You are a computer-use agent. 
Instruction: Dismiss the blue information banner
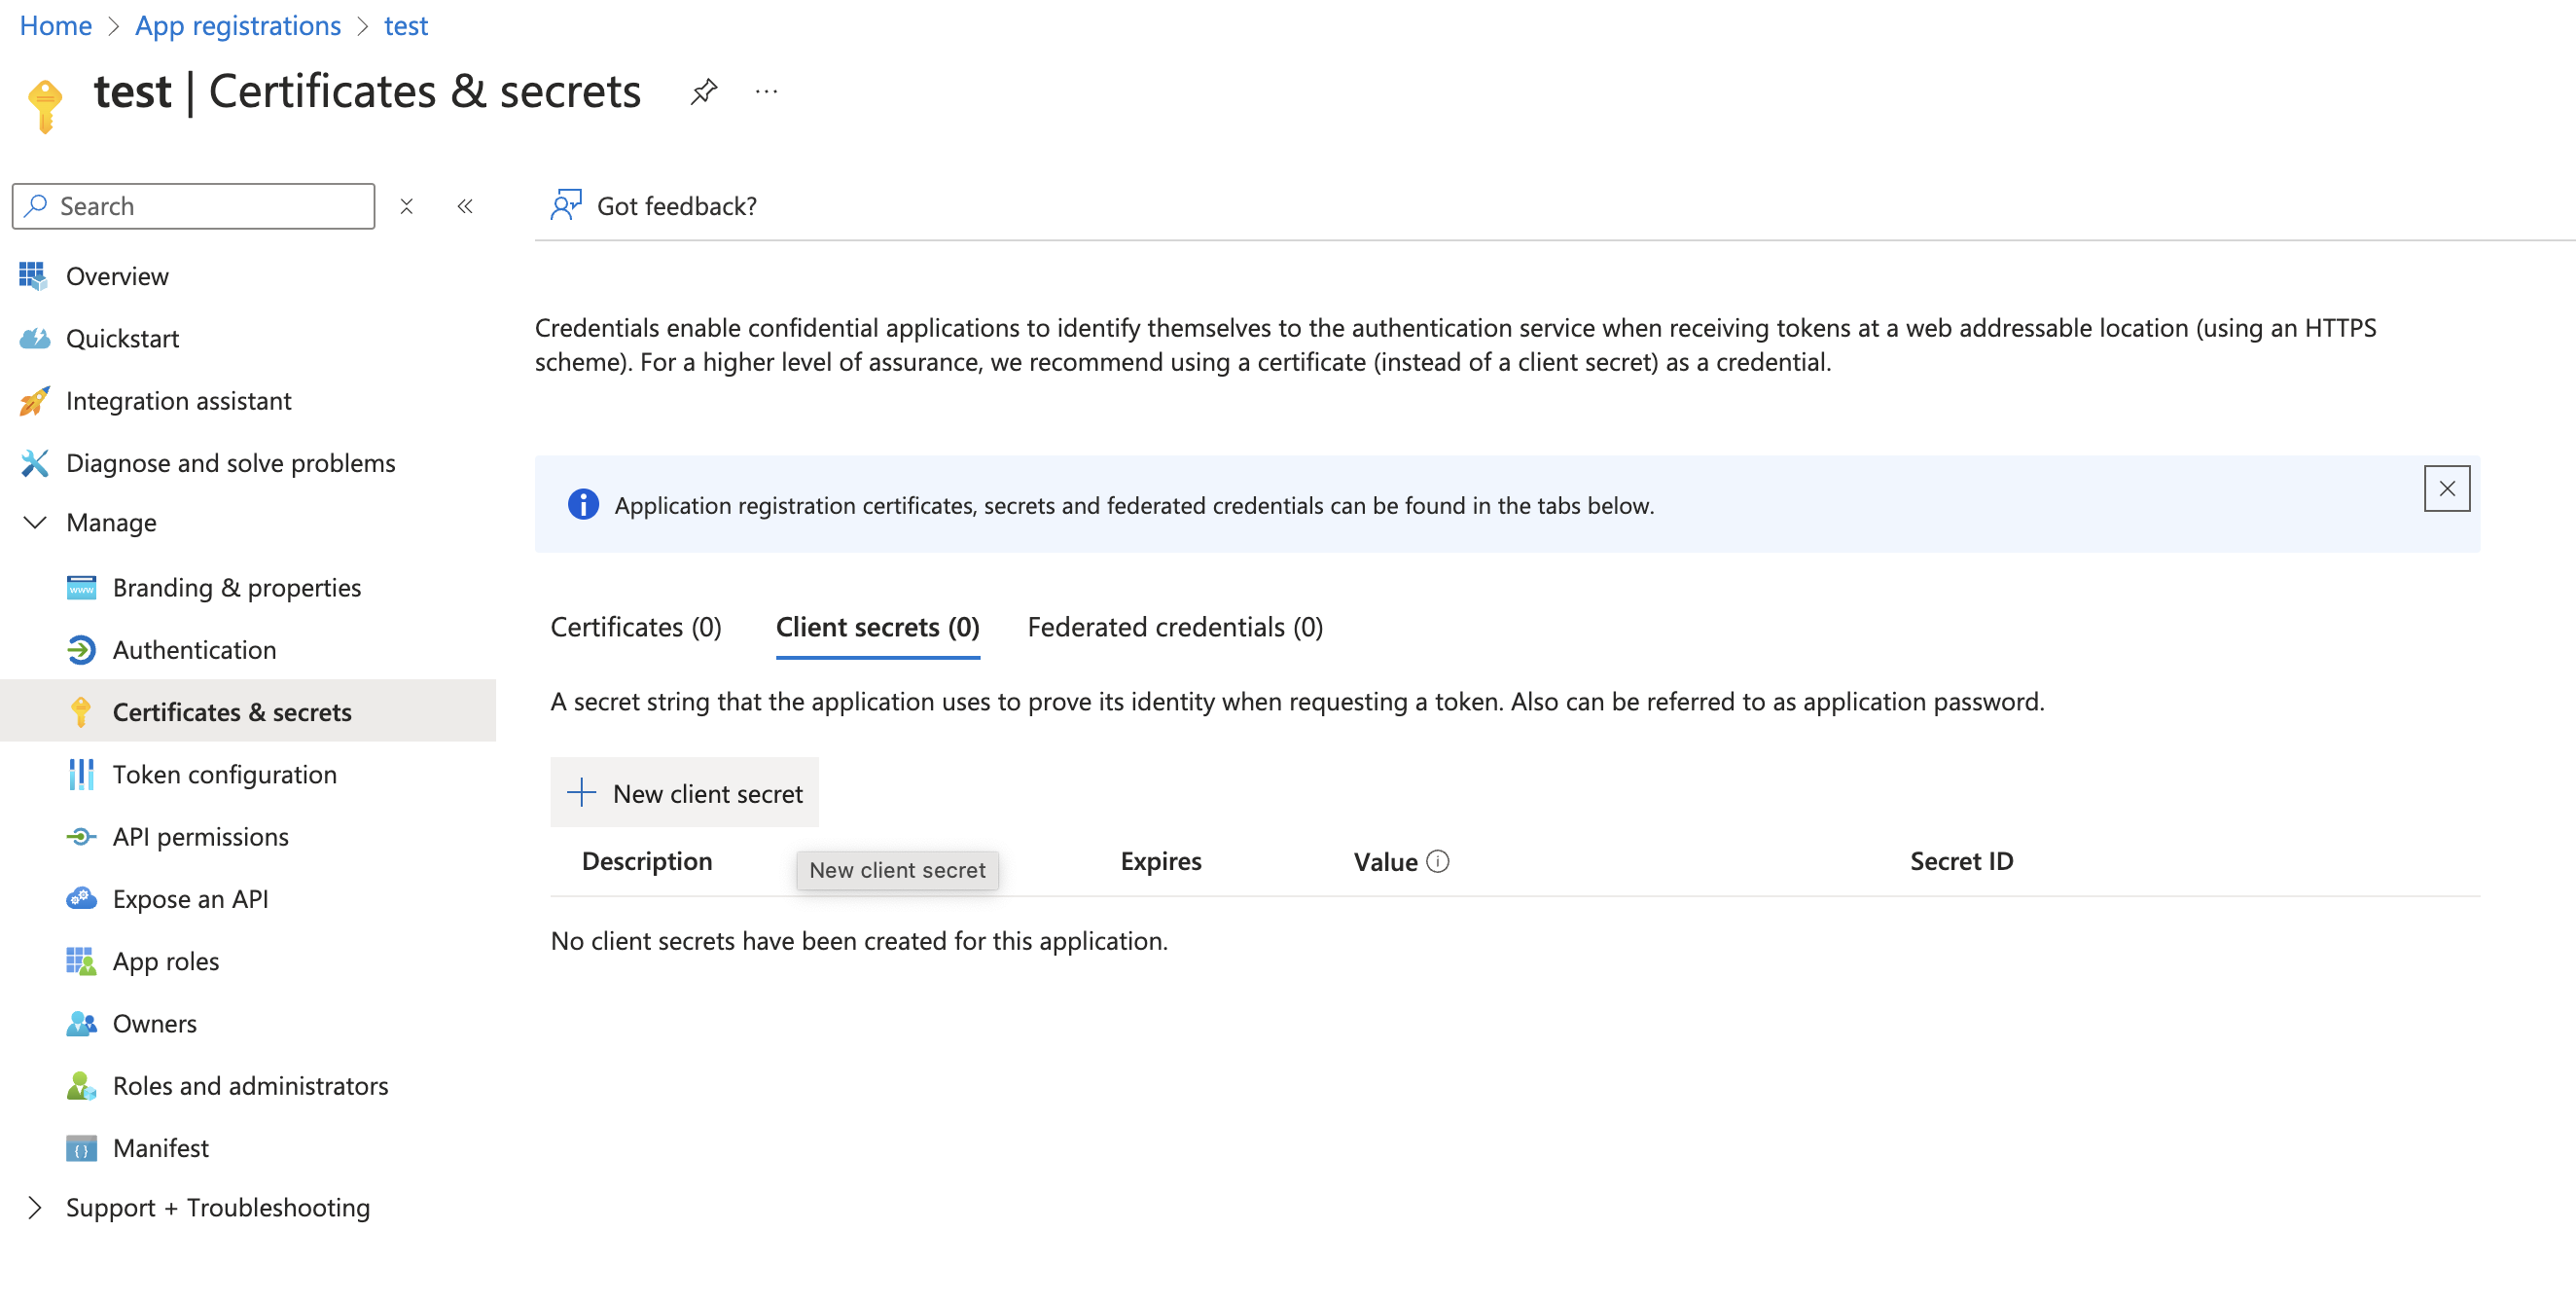pyautogui.click(x=2446, y=488)
